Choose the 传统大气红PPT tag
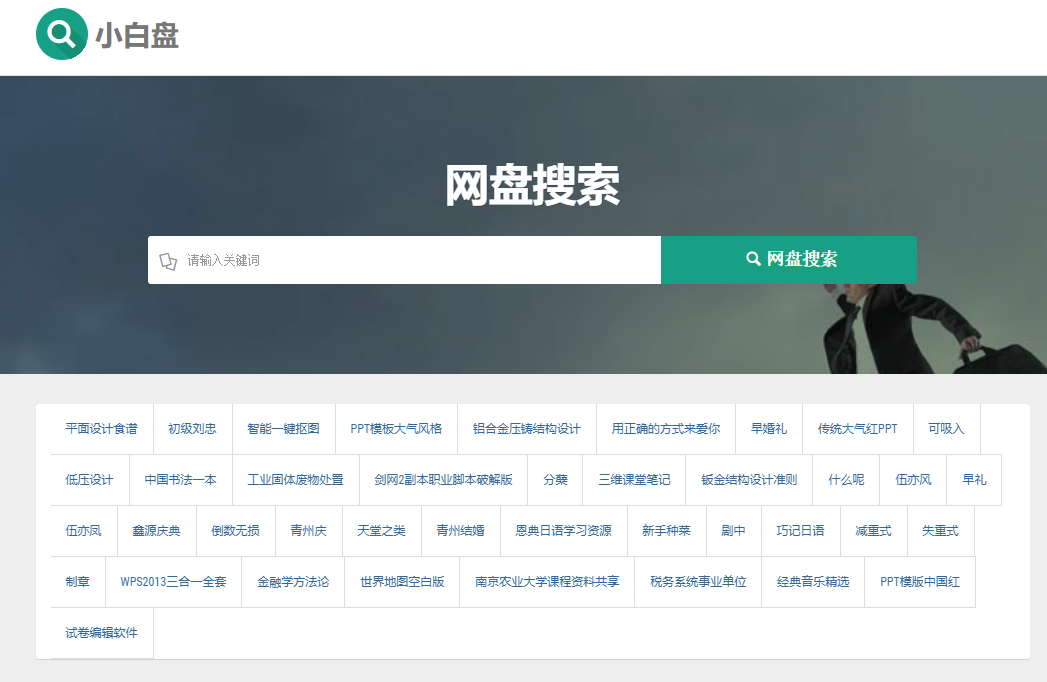Image resolution: width=1047 pixels, height=682 pixels. coord(857,429)
